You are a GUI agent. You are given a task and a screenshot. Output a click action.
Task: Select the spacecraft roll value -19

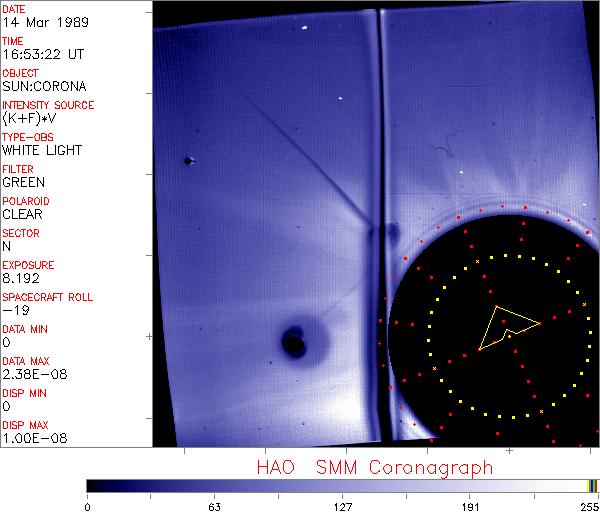[14, 310]
